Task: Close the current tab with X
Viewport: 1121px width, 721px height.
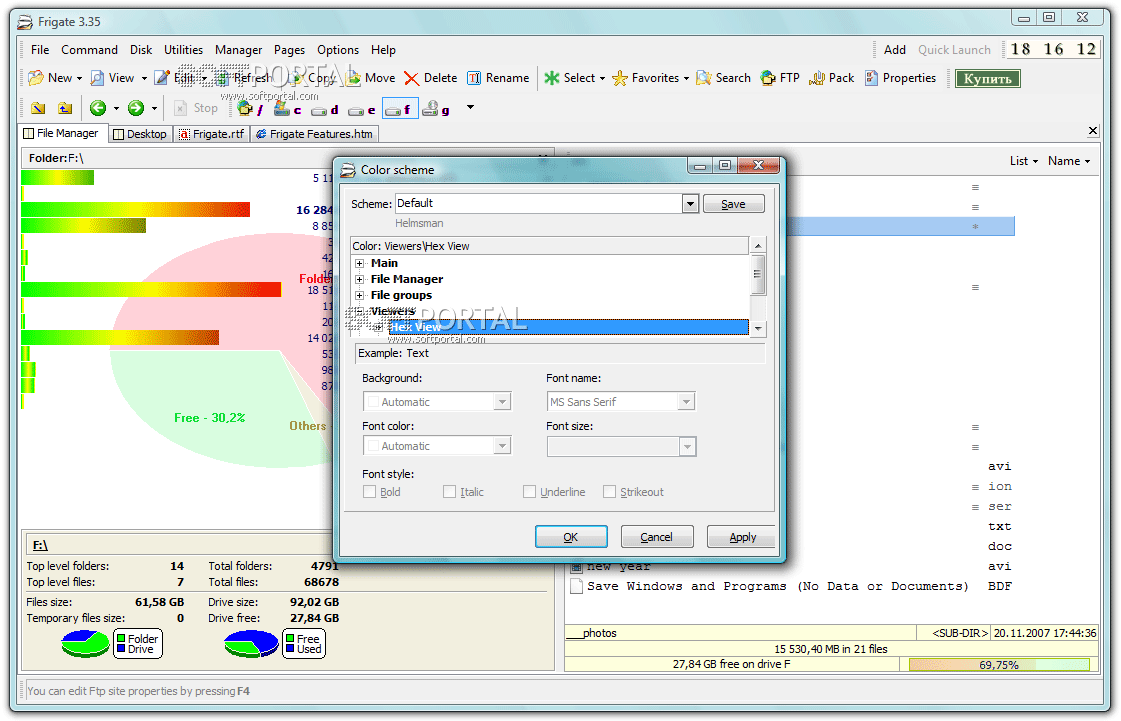Action: pyautogui.click(x=1092, y=131)
